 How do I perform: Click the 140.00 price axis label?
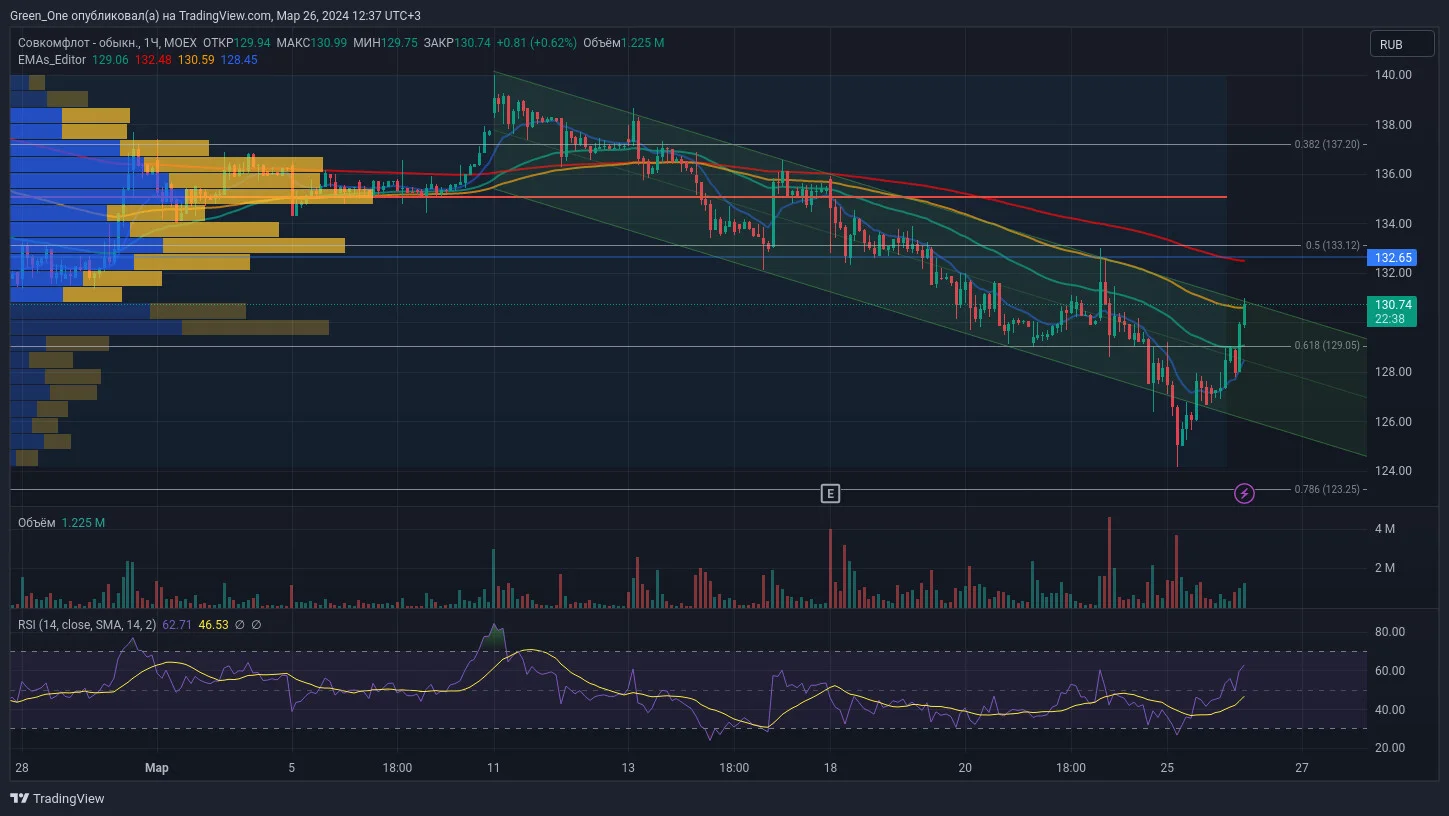click(1393, 75)
